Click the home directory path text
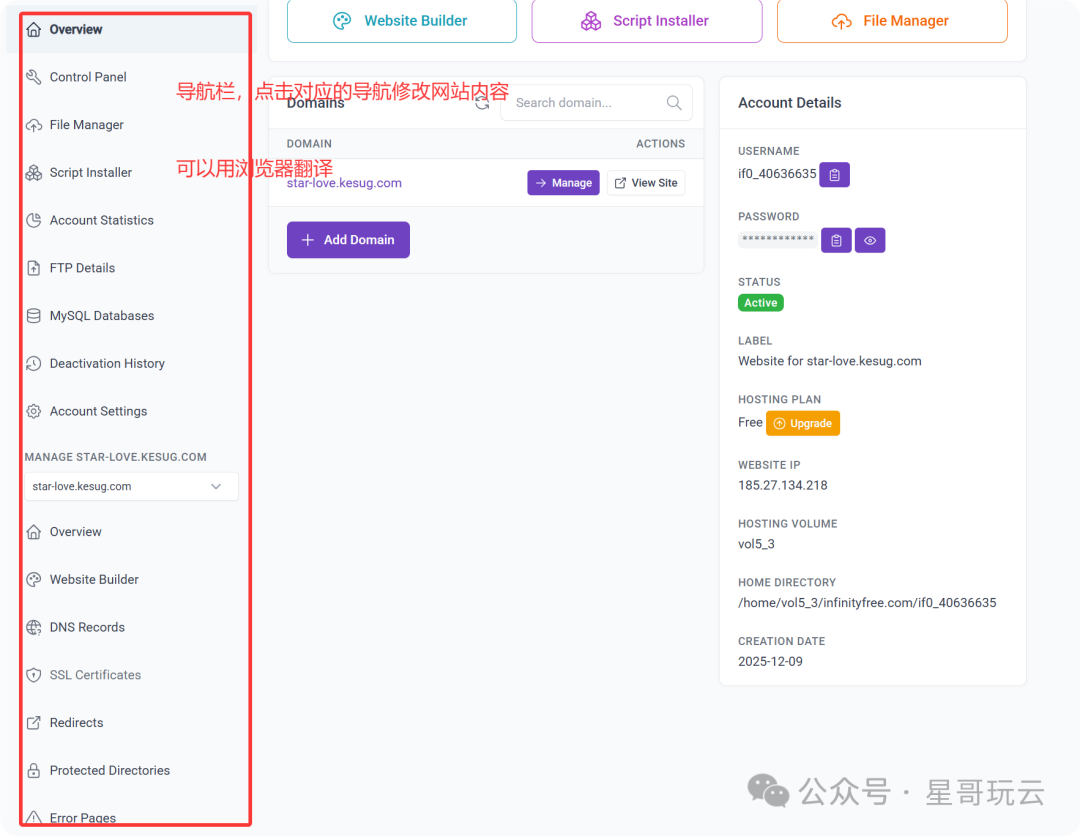 tap(867, 603)
